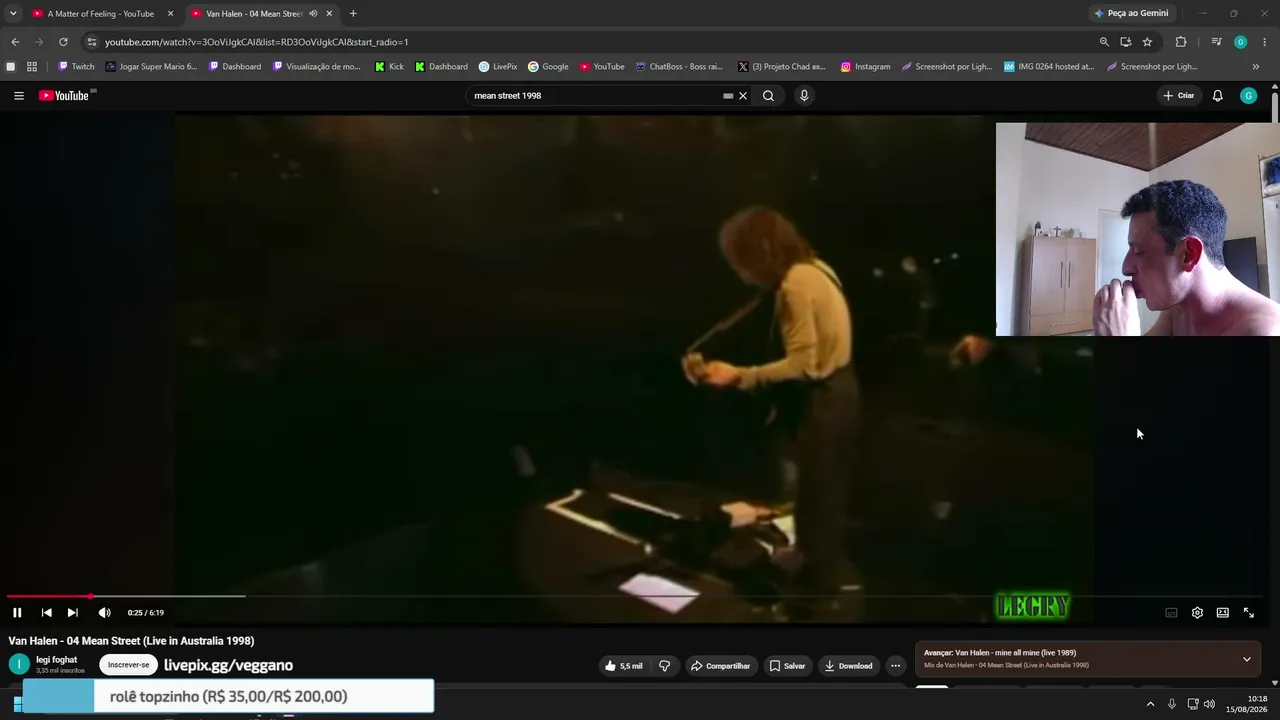Click the Peça ao Gemini button

click(x=1131, y=14)
